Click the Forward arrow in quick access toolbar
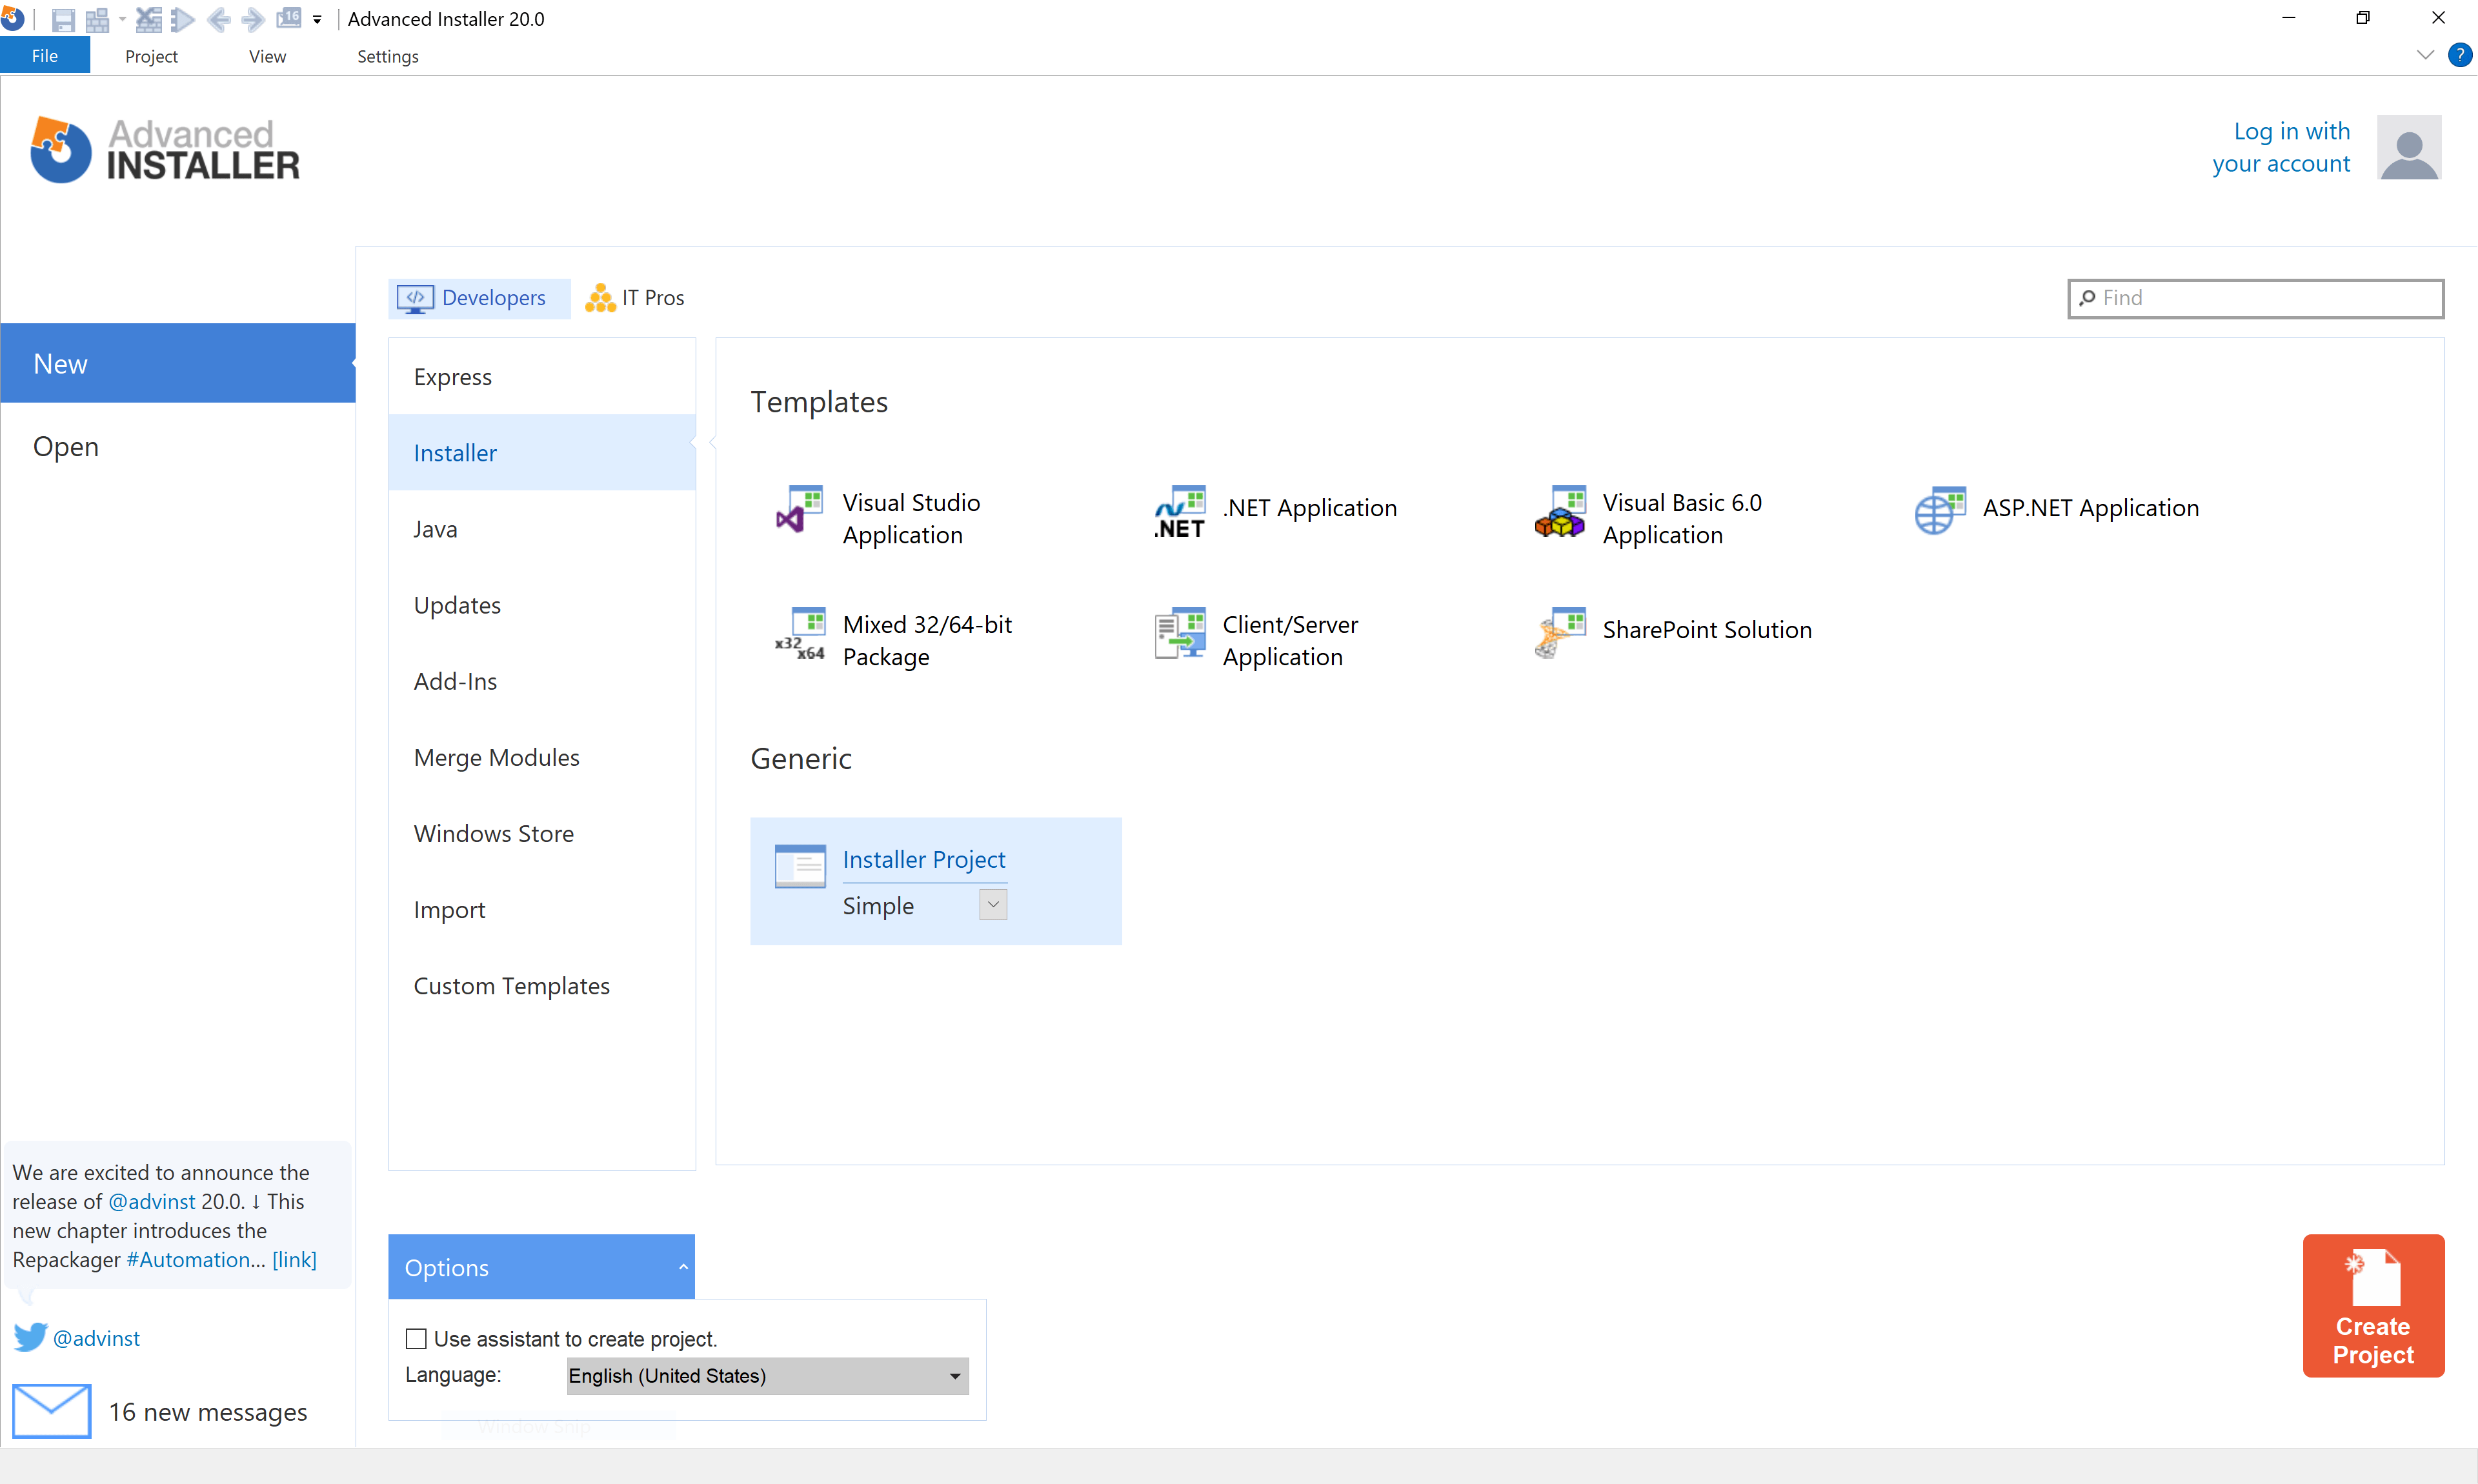2478x1484 pixels. [x=253, y=19]
